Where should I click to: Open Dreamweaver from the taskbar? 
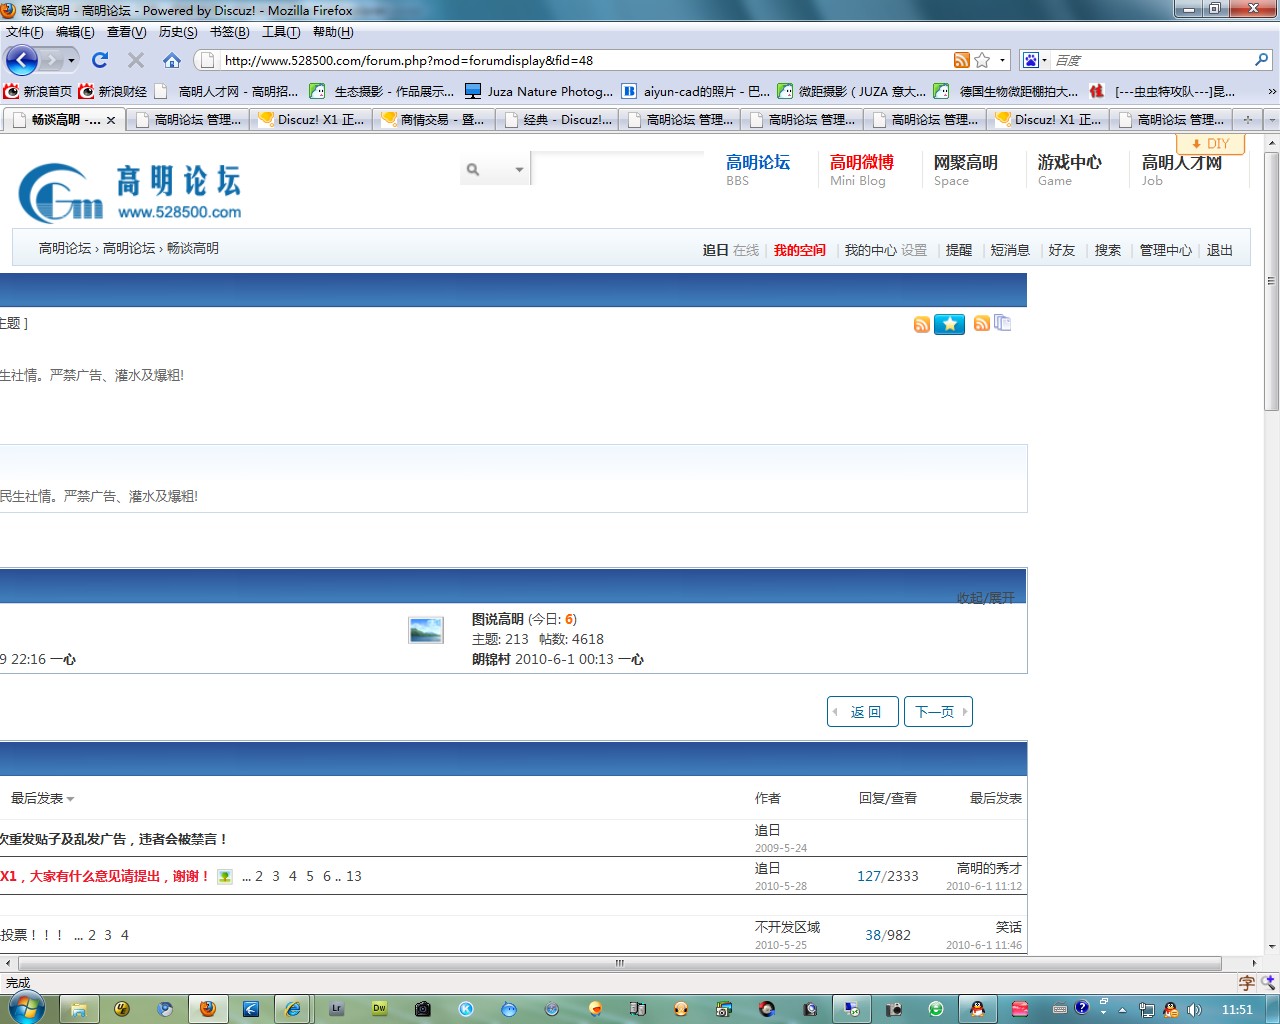379,1009
